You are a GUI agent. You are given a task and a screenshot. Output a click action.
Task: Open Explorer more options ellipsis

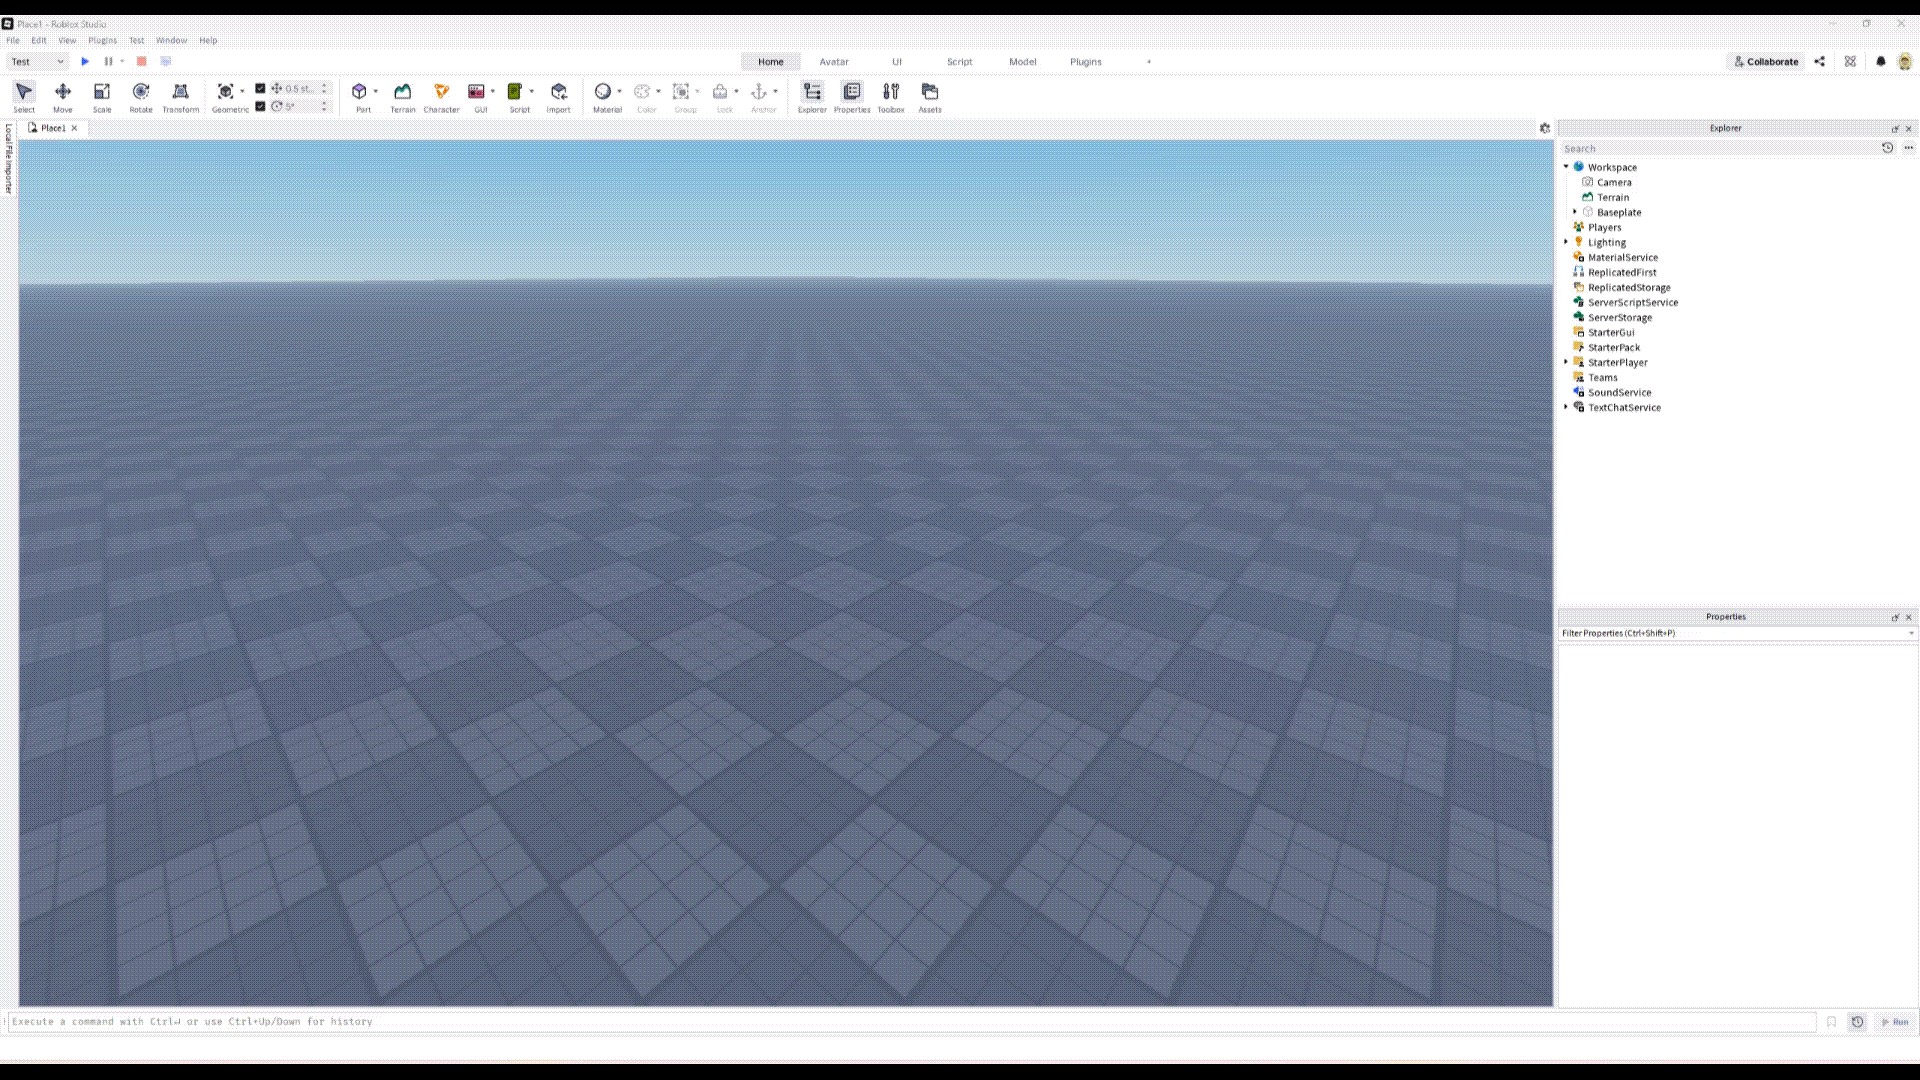1909,148
